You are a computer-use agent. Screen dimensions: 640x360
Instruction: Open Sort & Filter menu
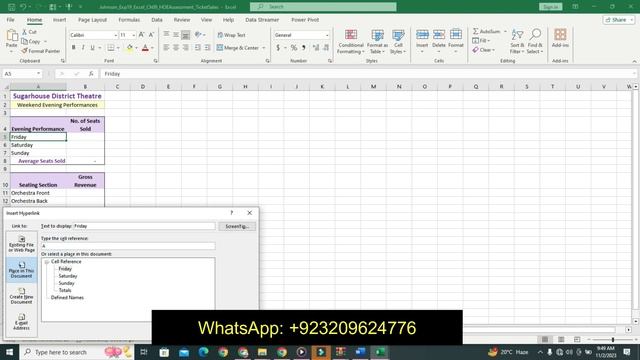click(x=517, y=41)
